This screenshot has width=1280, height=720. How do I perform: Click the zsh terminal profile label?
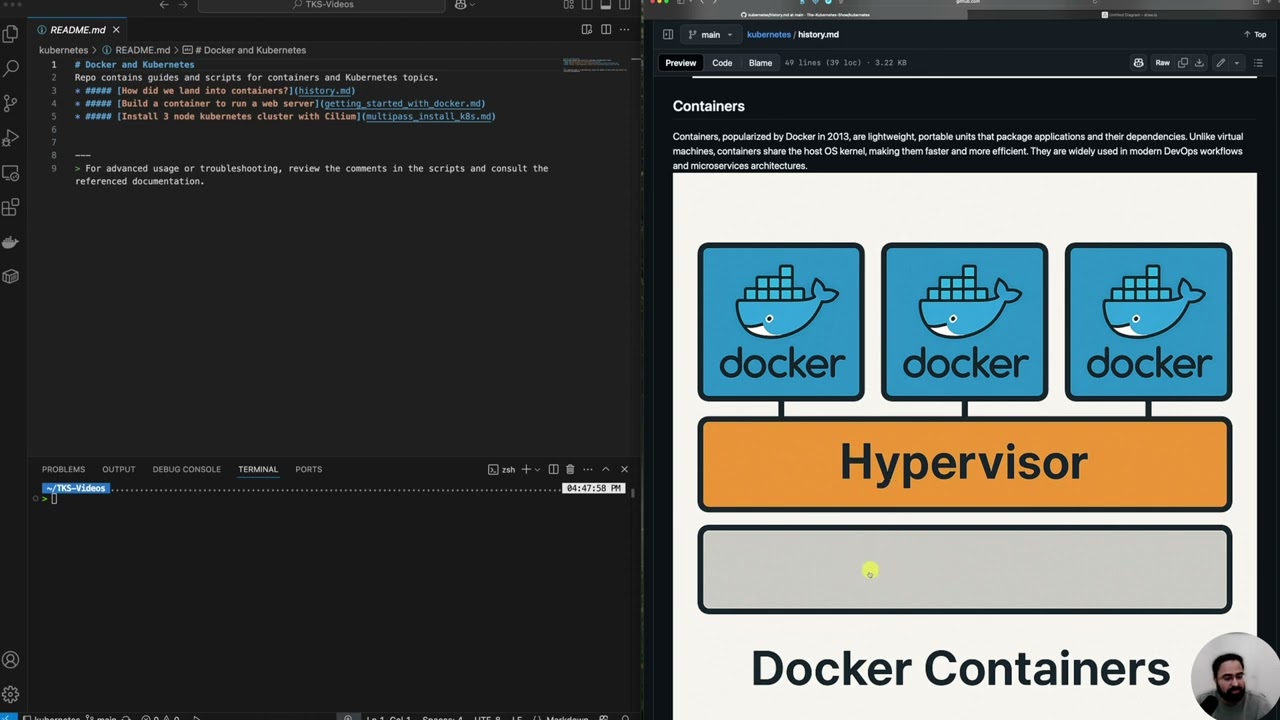click(x=502, y=469)
